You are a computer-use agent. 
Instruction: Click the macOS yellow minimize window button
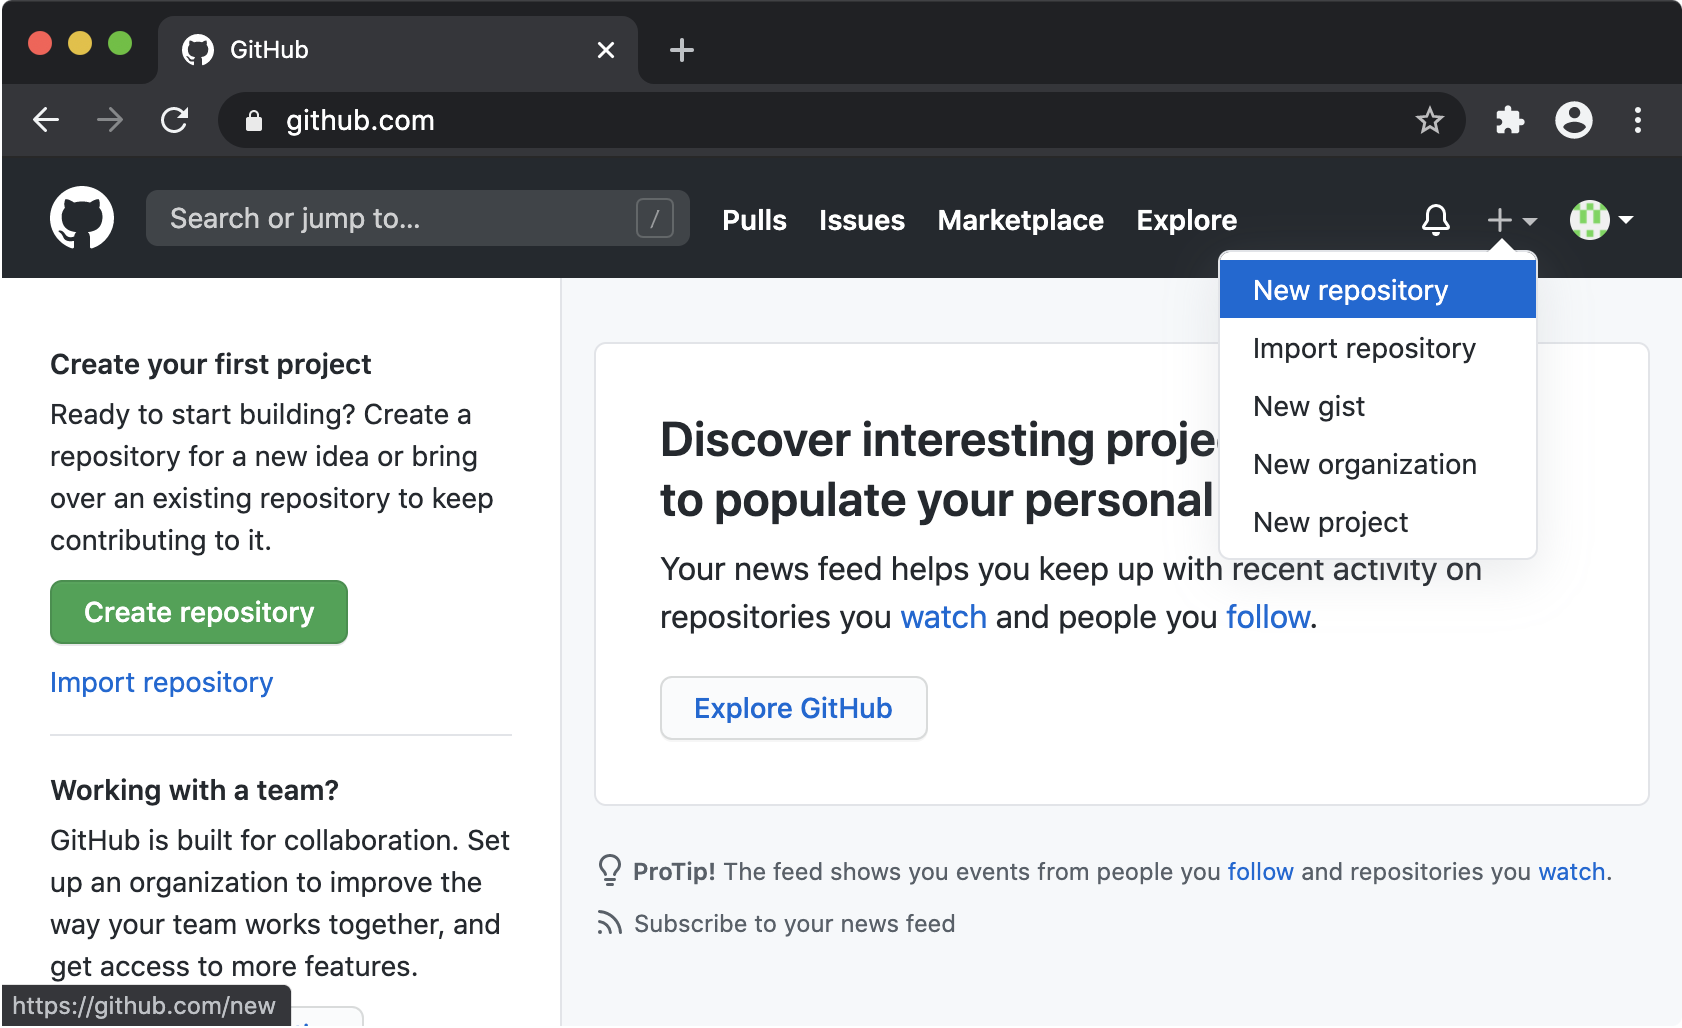click(x=80, y=43)
